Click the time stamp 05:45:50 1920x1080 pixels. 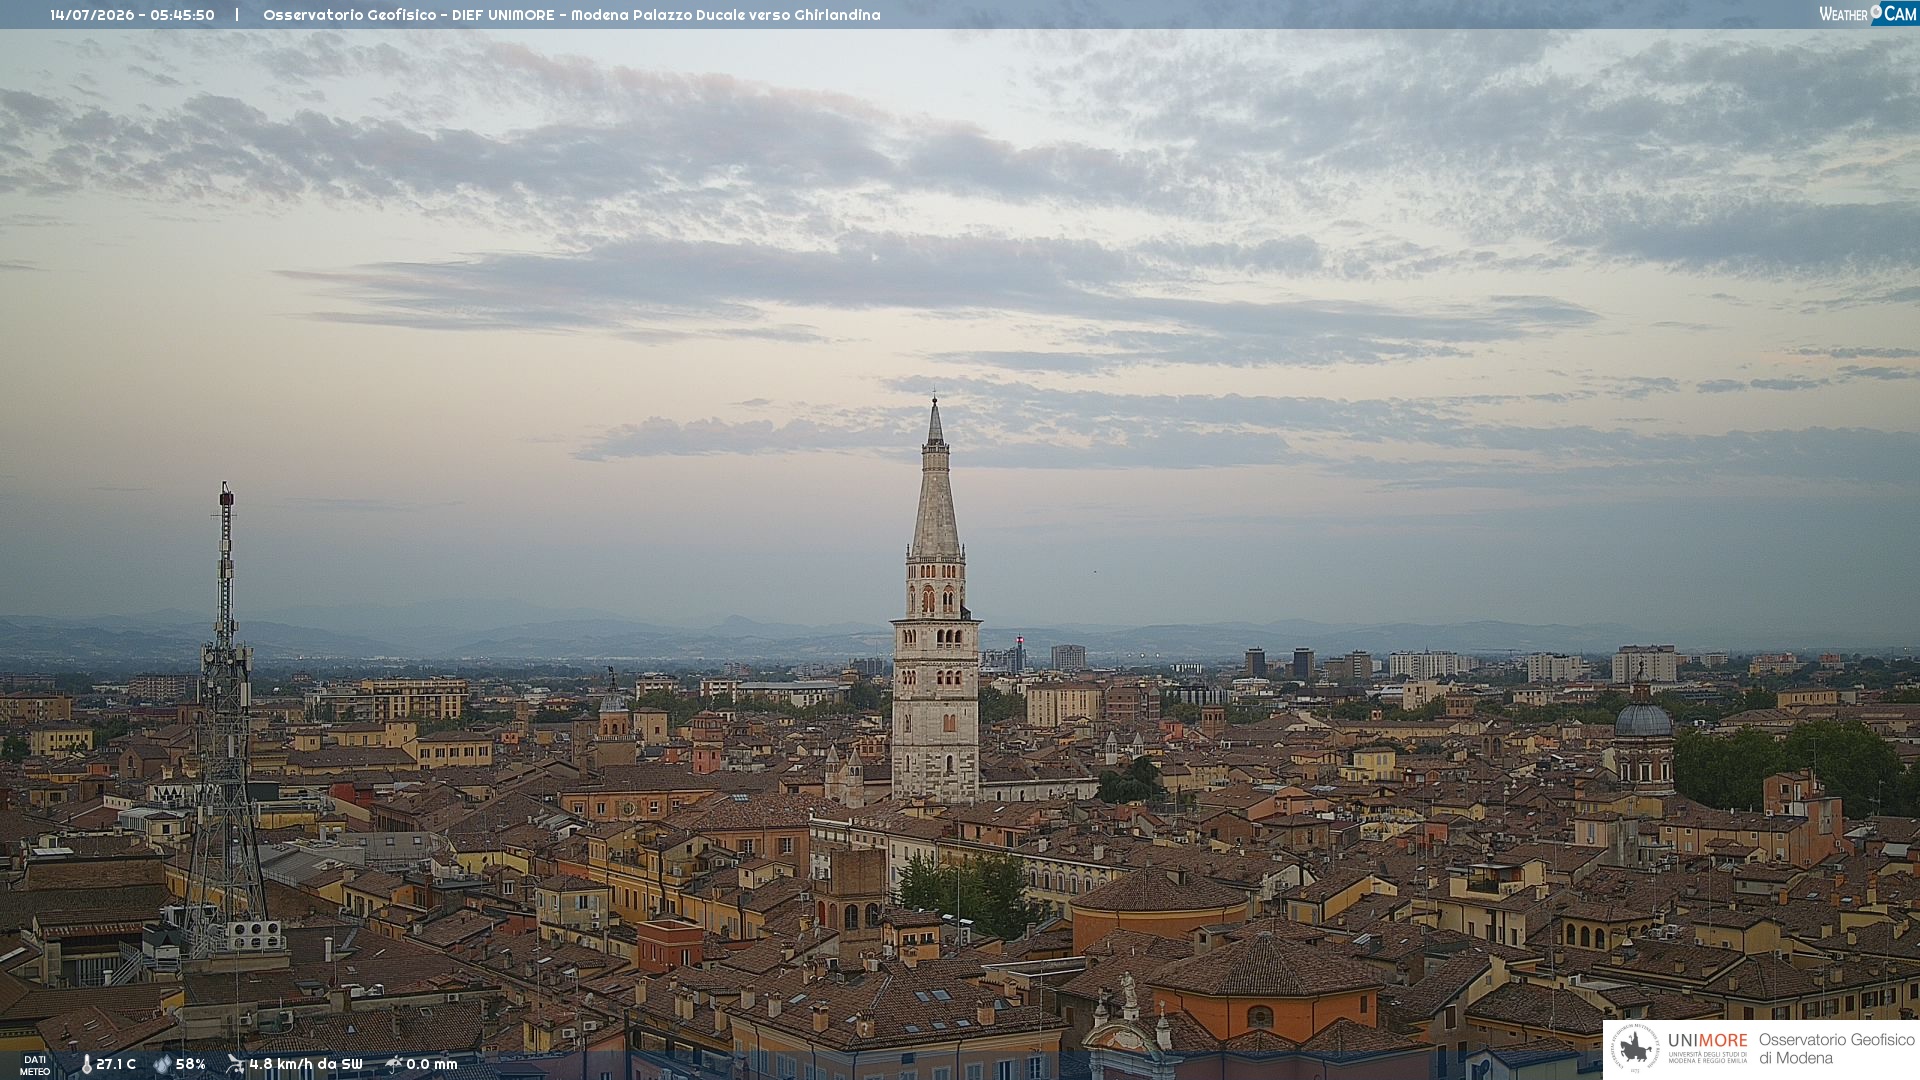(x=183, y=15)
